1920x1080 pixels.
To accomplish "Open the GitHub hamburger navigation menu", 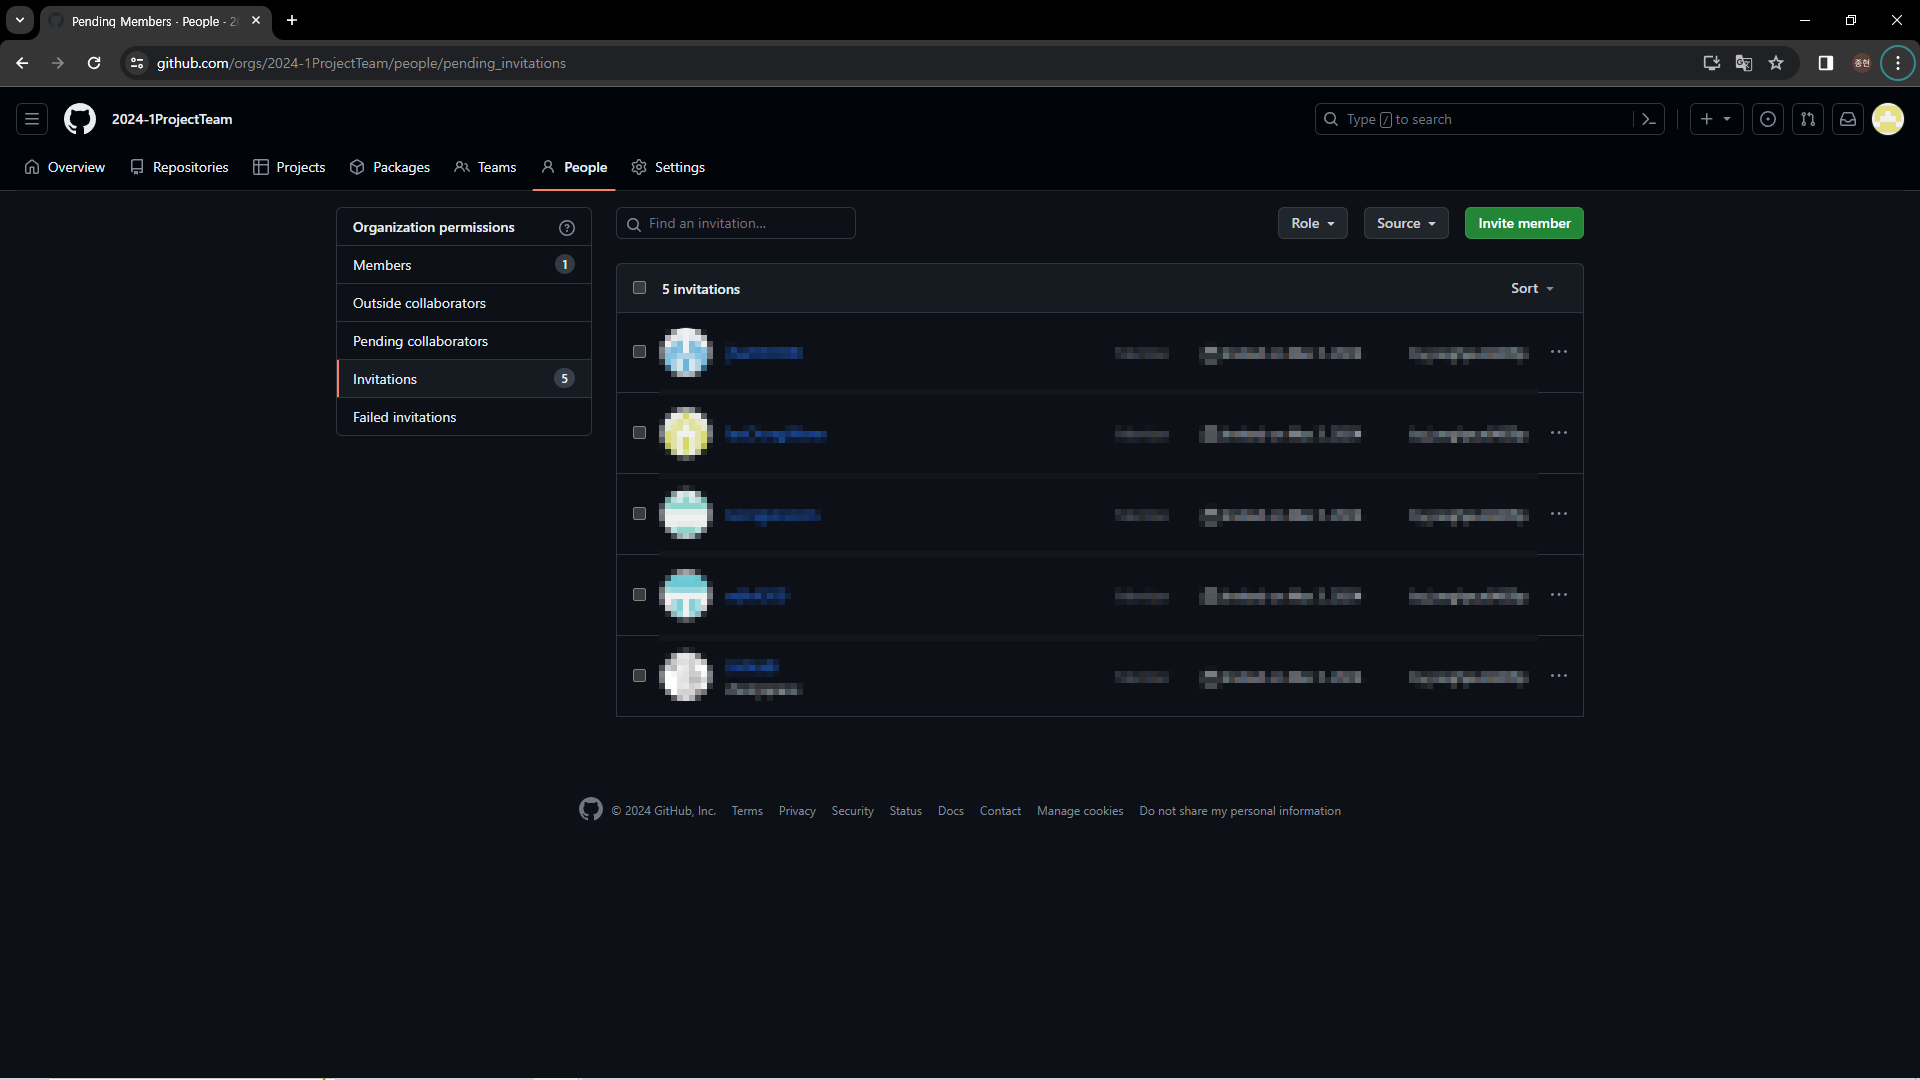I will coord(32,119).
